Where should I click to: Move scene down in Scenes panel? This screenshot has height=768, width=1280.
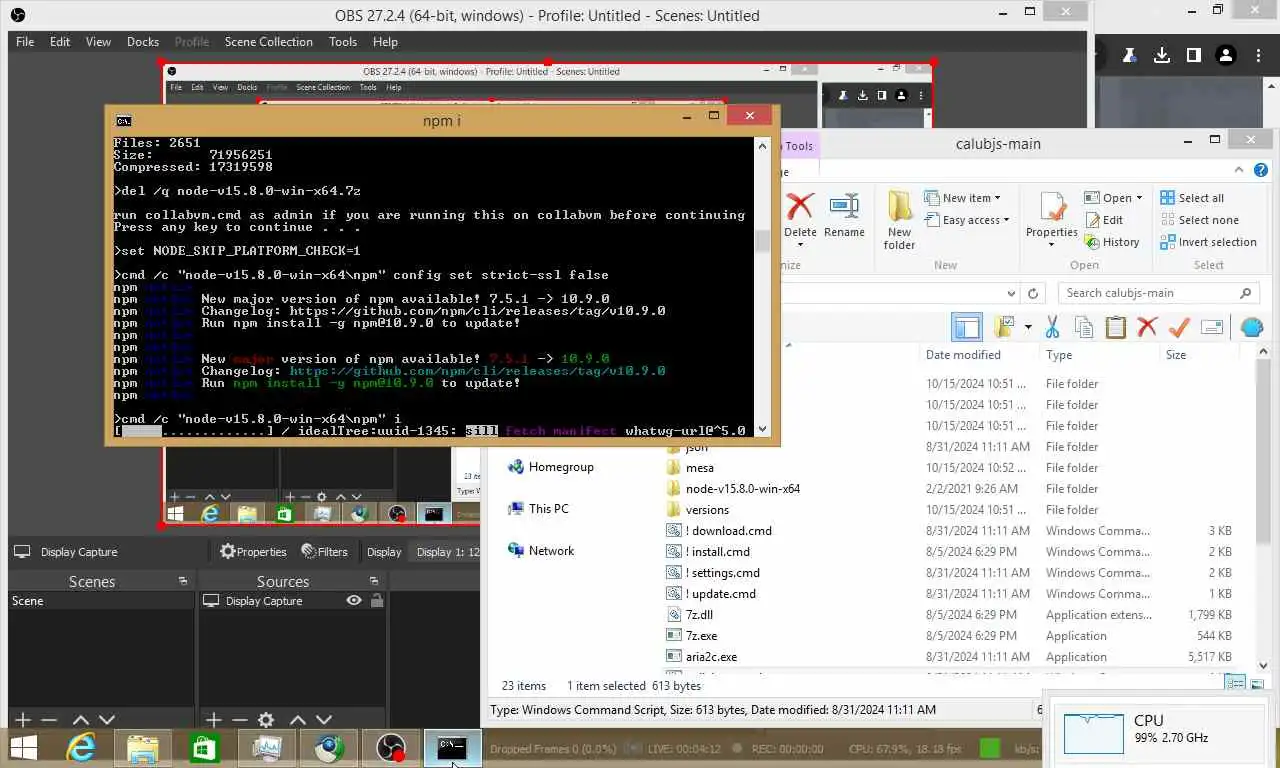click(107, 720)
